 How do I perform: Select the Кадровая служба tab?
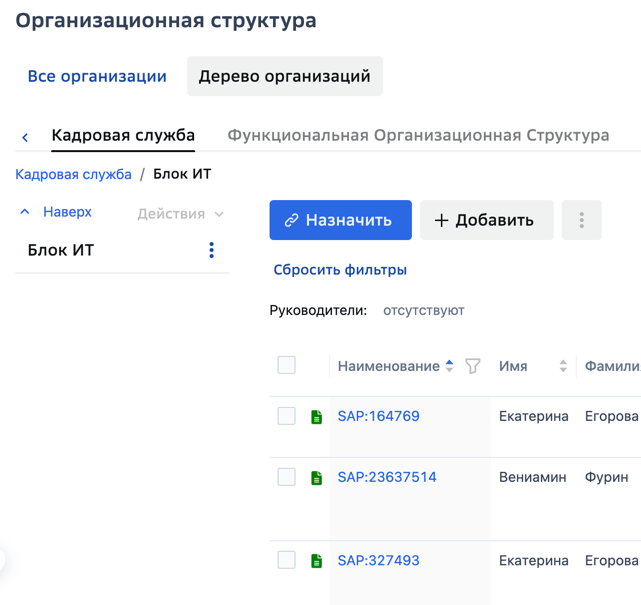tap(123, 135)
